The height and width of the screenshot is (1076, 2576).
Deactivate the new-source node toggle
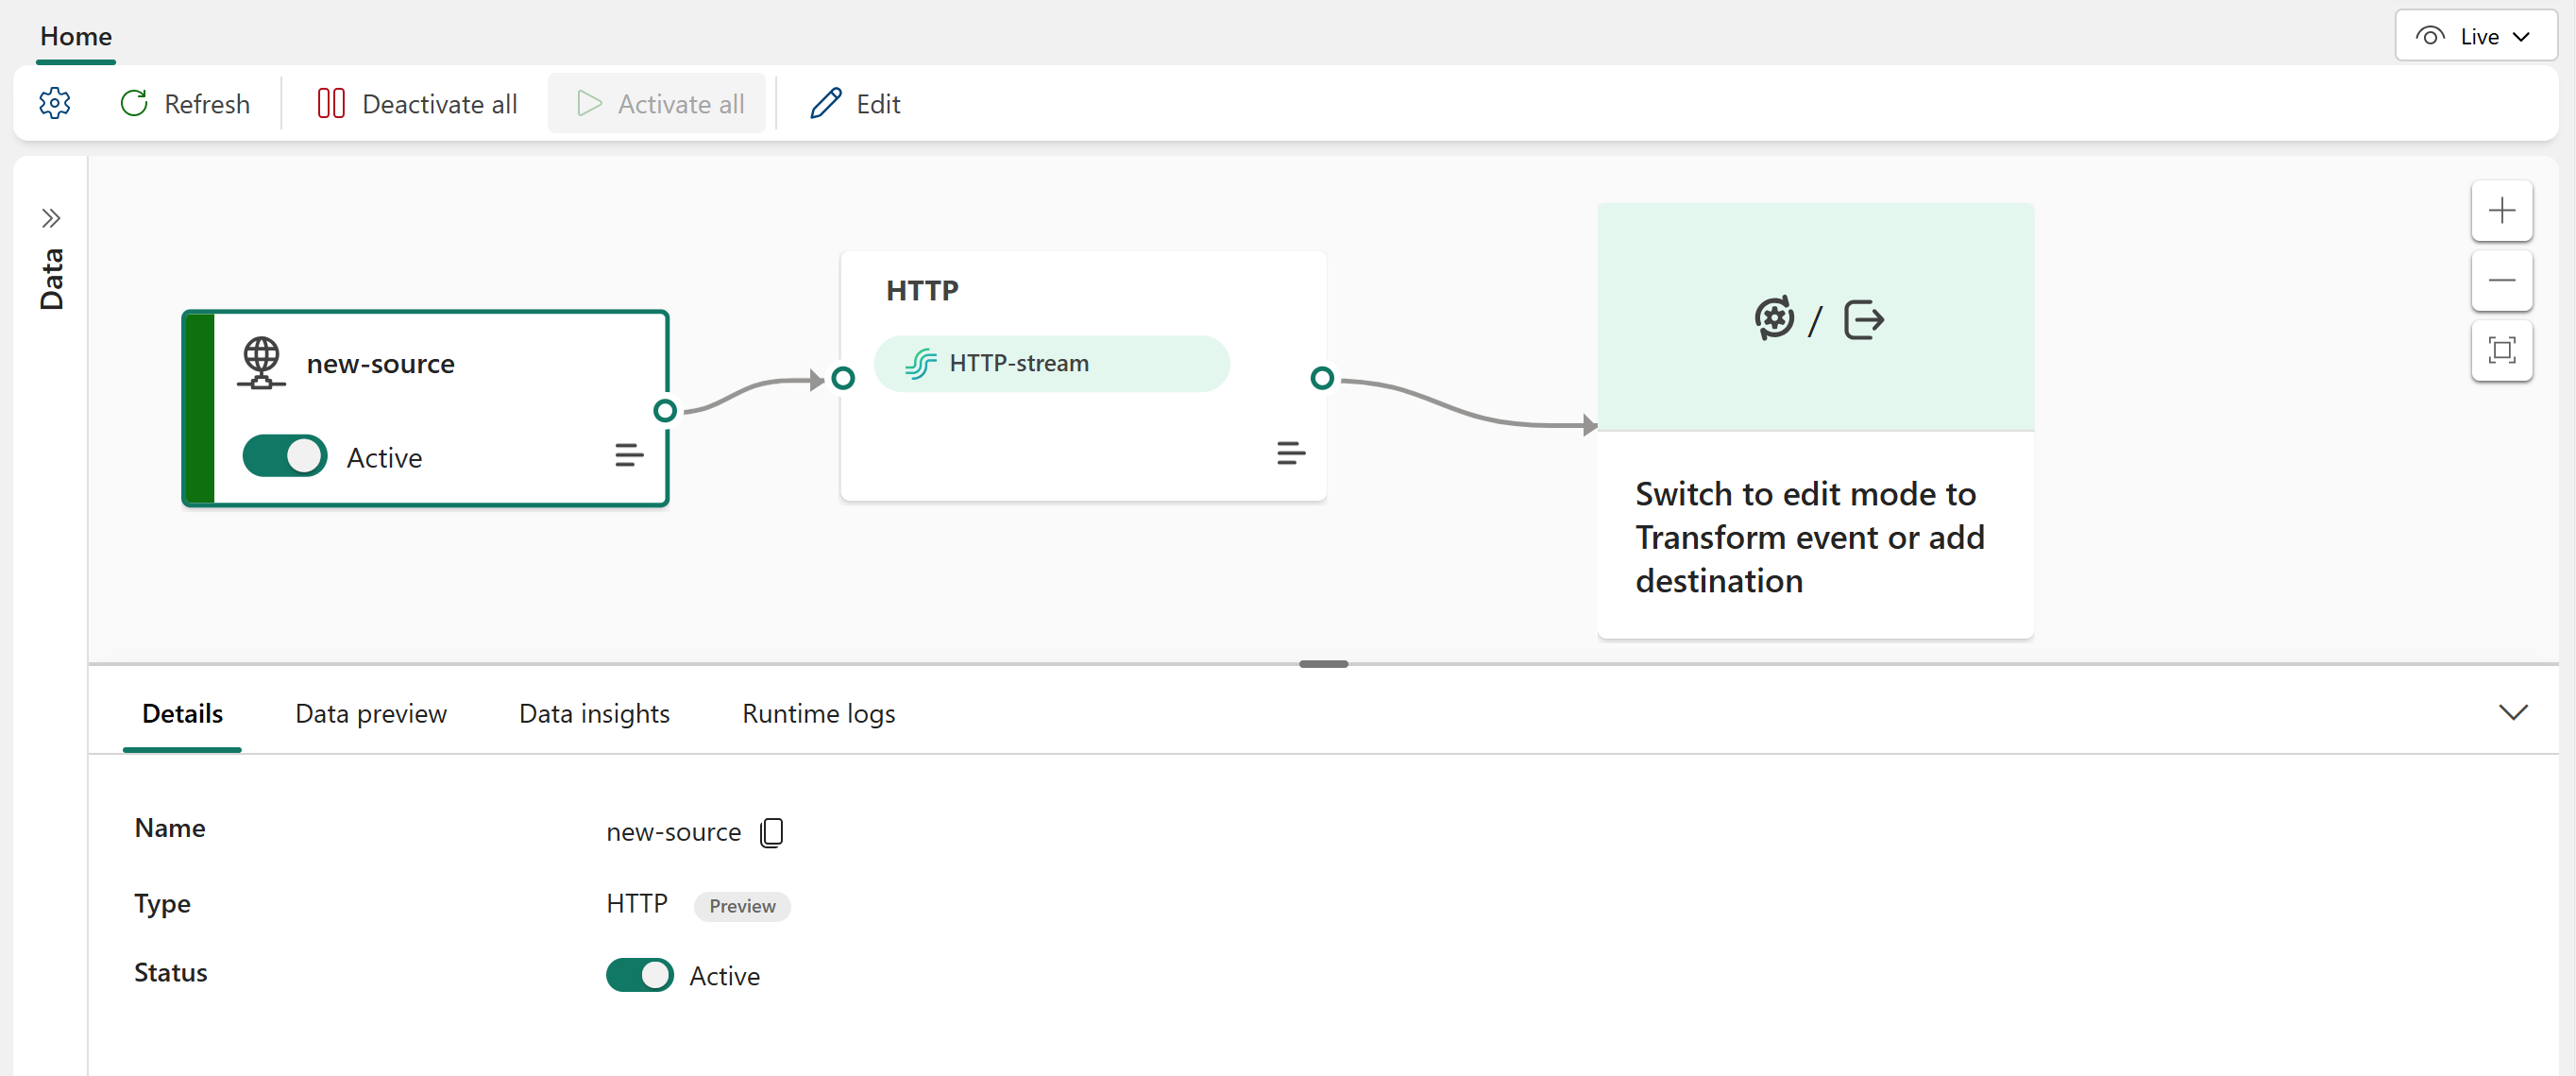click(x=284, y=456)
